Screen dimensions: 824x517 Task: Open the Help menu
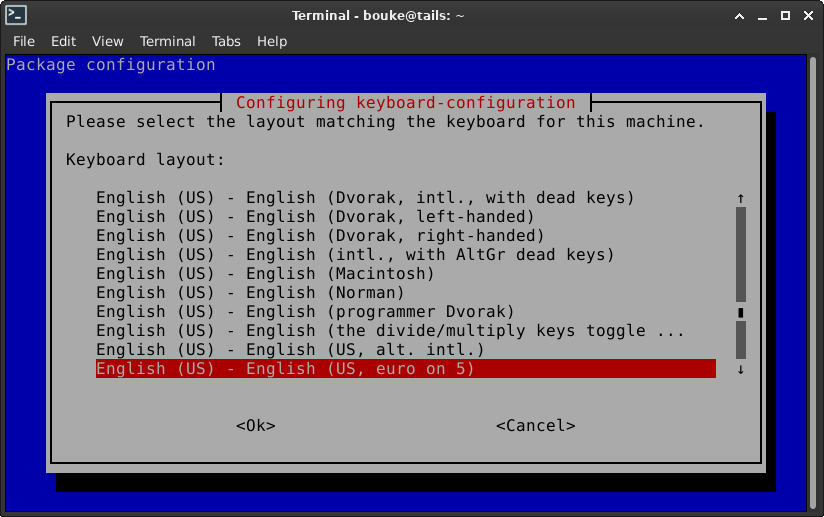coord(272,42)
